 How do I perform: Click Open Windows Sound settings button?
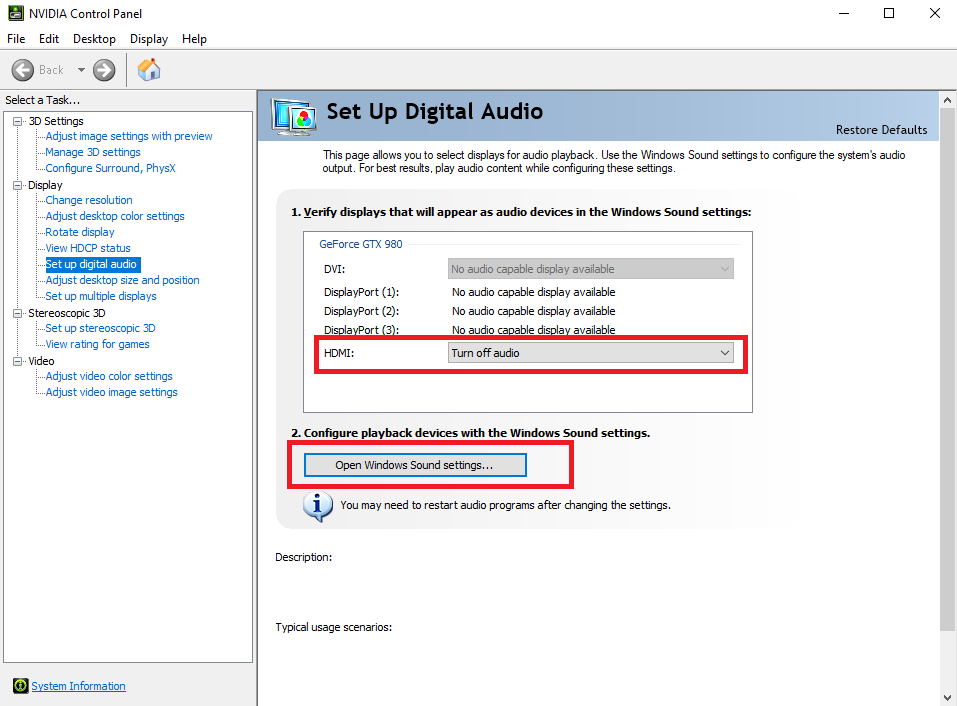[415, 465]
